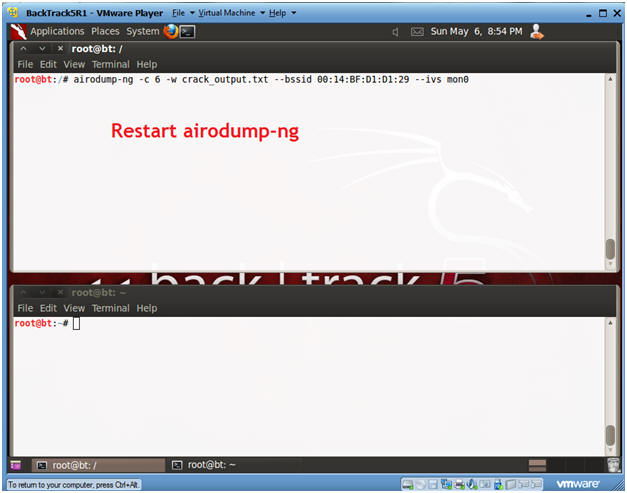Viewport: 627px width, 493px height.
Task: Click the VMware printer status icon
Action: pos(459,485)
